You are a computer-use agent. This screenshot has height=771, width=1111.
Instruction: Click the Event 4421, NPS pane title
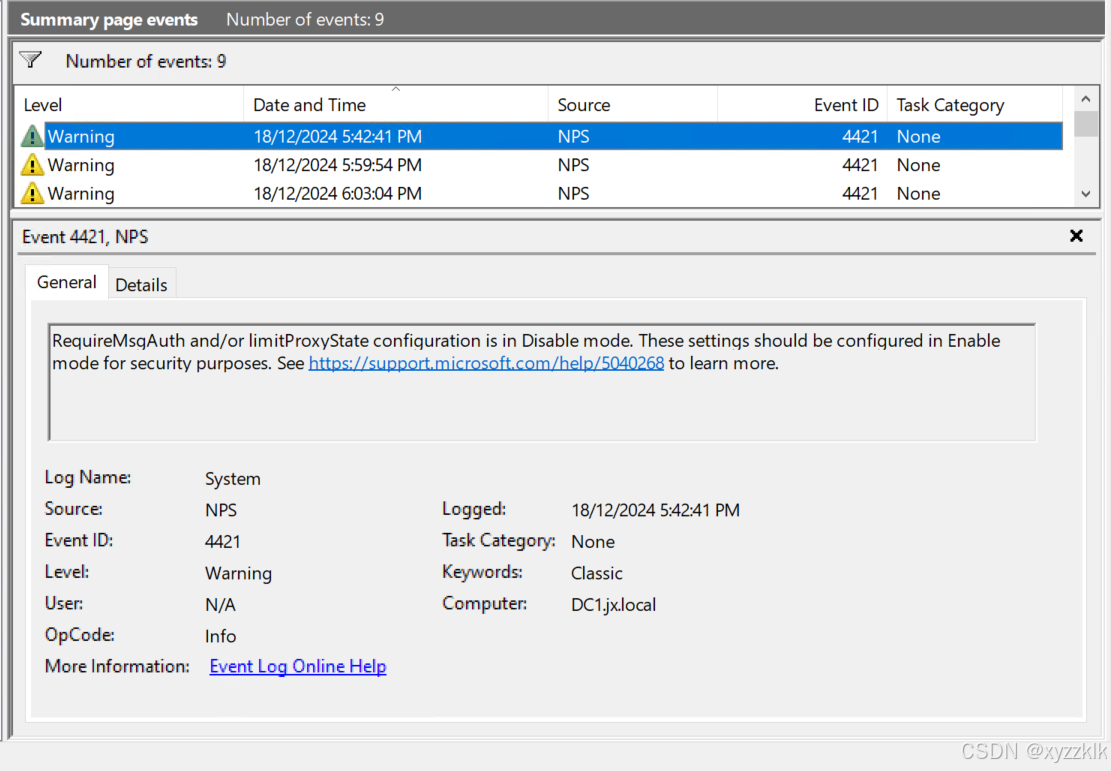point(85,237)
